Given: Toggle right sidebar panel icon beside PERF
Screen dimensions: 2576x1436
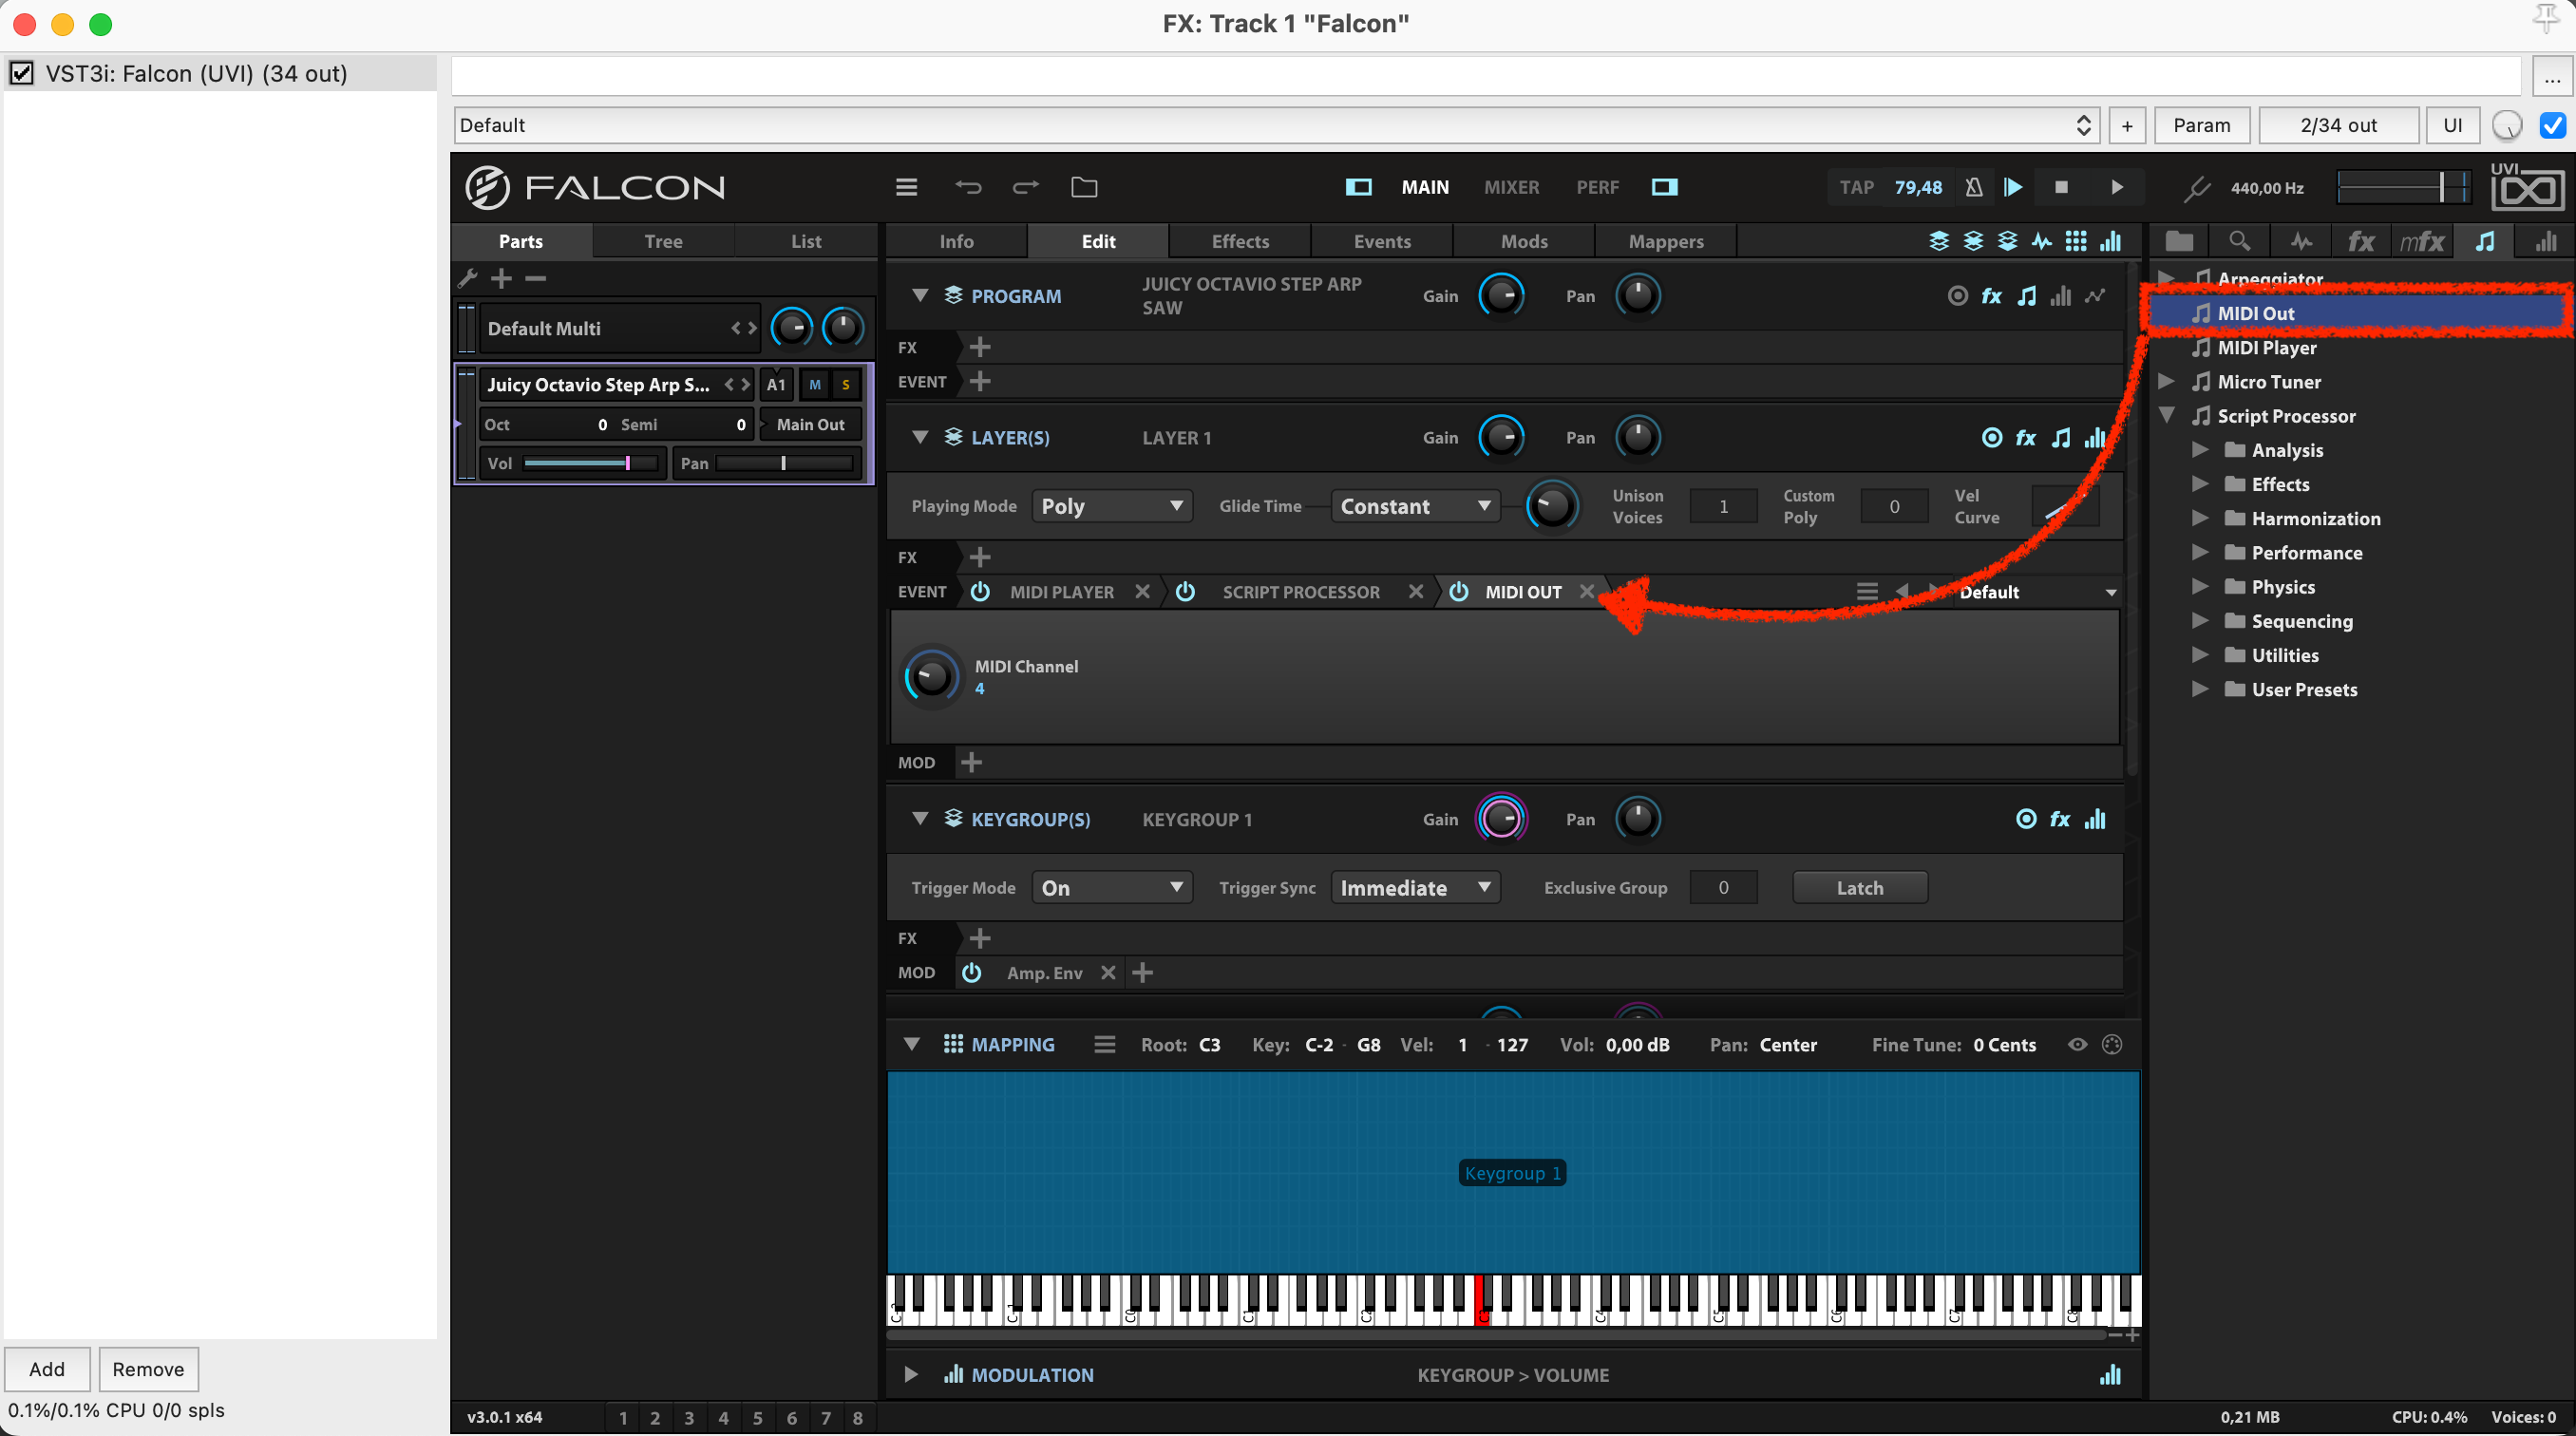Looking at the screenshot, I should [1665, 187].
